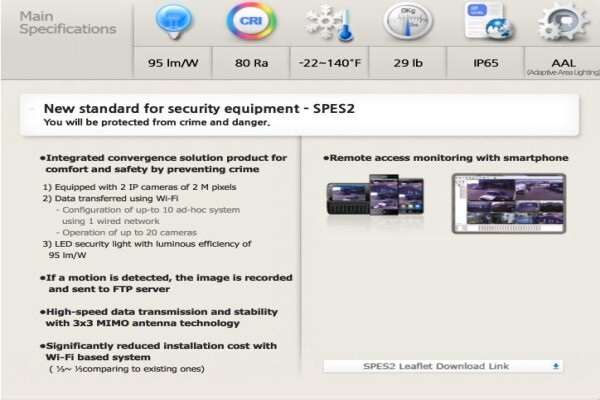Viewport: 600px width, 400px height.
Task: Click the 'New standard for security equipment - SPES2' title
Action: pos(199,109)
